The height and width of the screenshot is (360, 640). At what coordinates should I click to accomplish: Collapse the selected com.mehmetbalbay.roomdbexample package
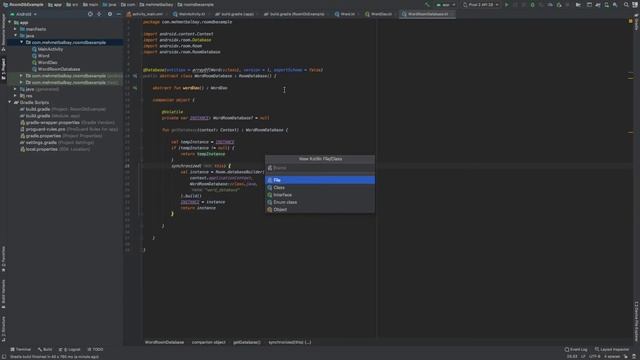(22, 42)
